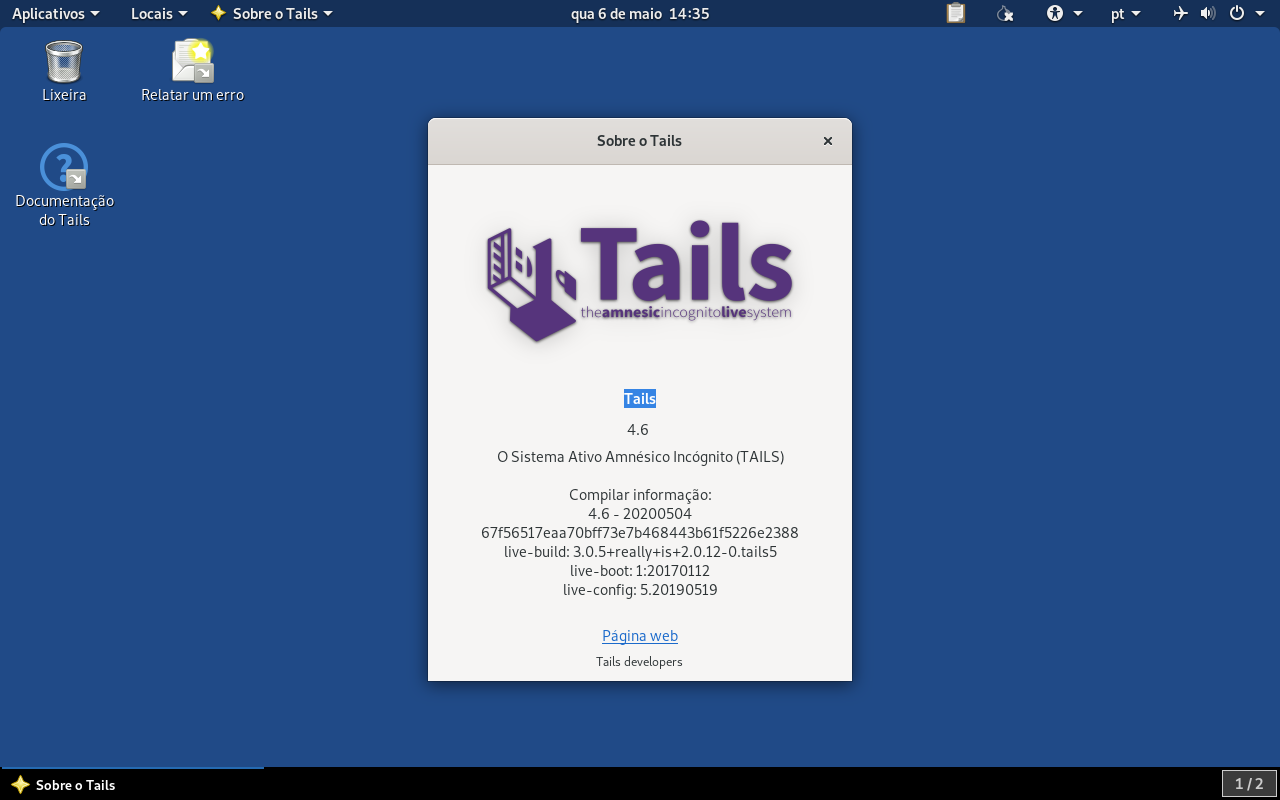Open the Locais menu

(x=159, y=13)
